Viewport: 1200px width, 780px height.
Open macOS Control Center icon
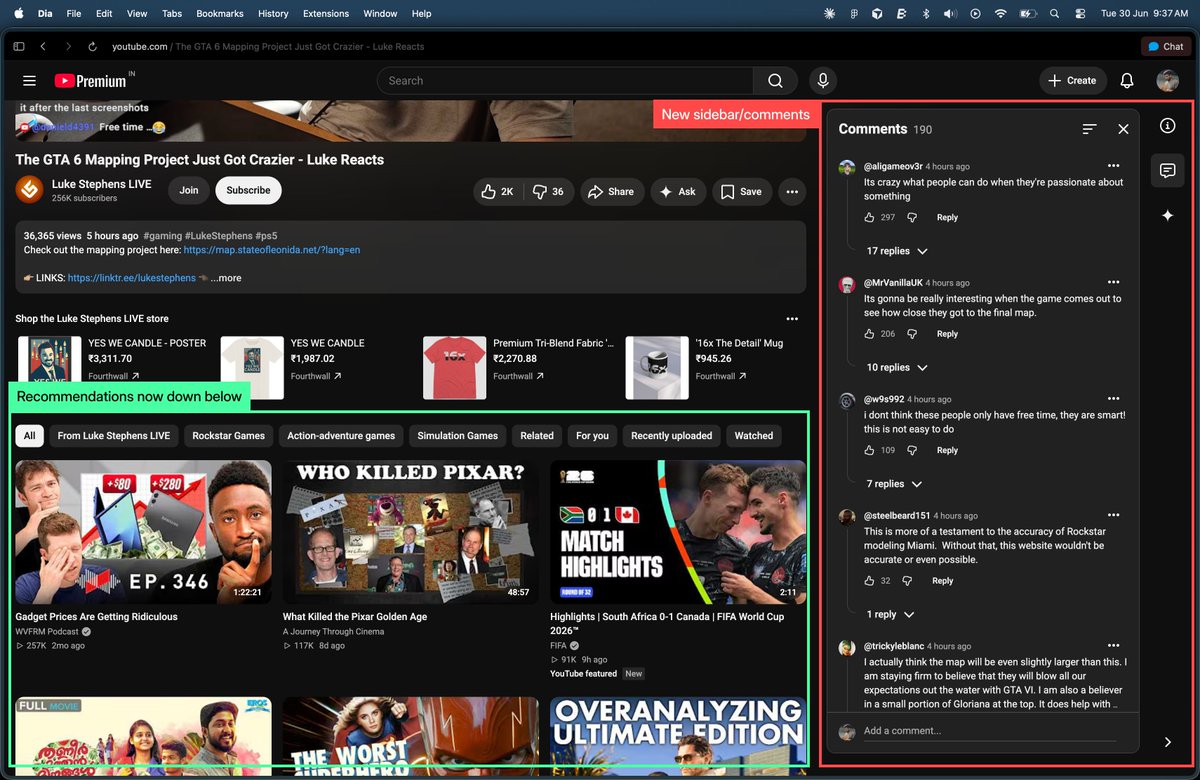click(x=1080, y=14)
